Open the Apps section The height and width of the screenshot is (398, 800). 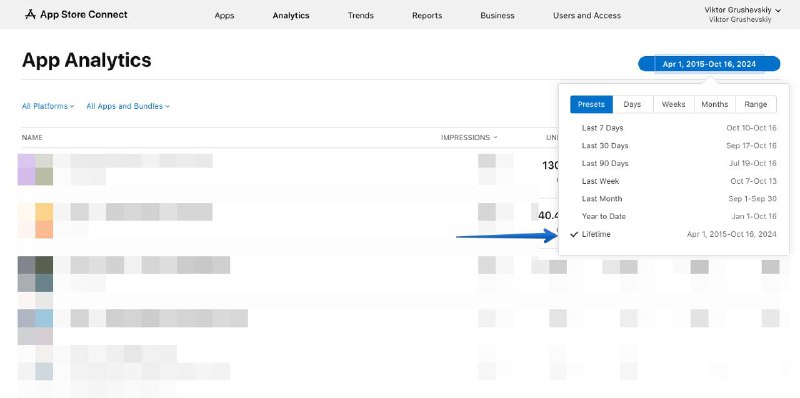(224, 15)
